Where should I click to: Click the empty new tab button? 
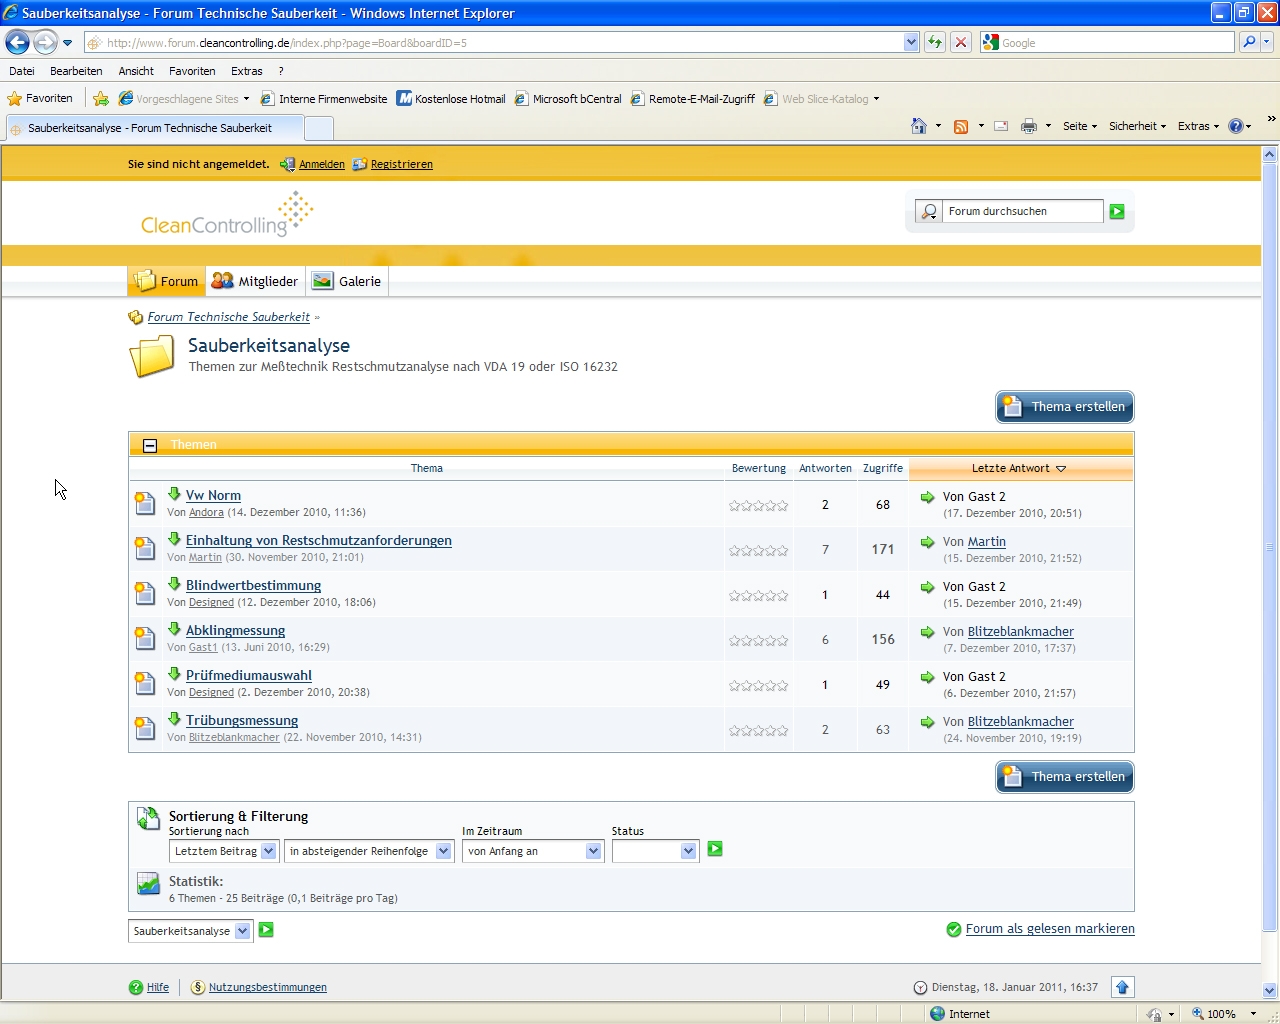[x=318, y=128]
